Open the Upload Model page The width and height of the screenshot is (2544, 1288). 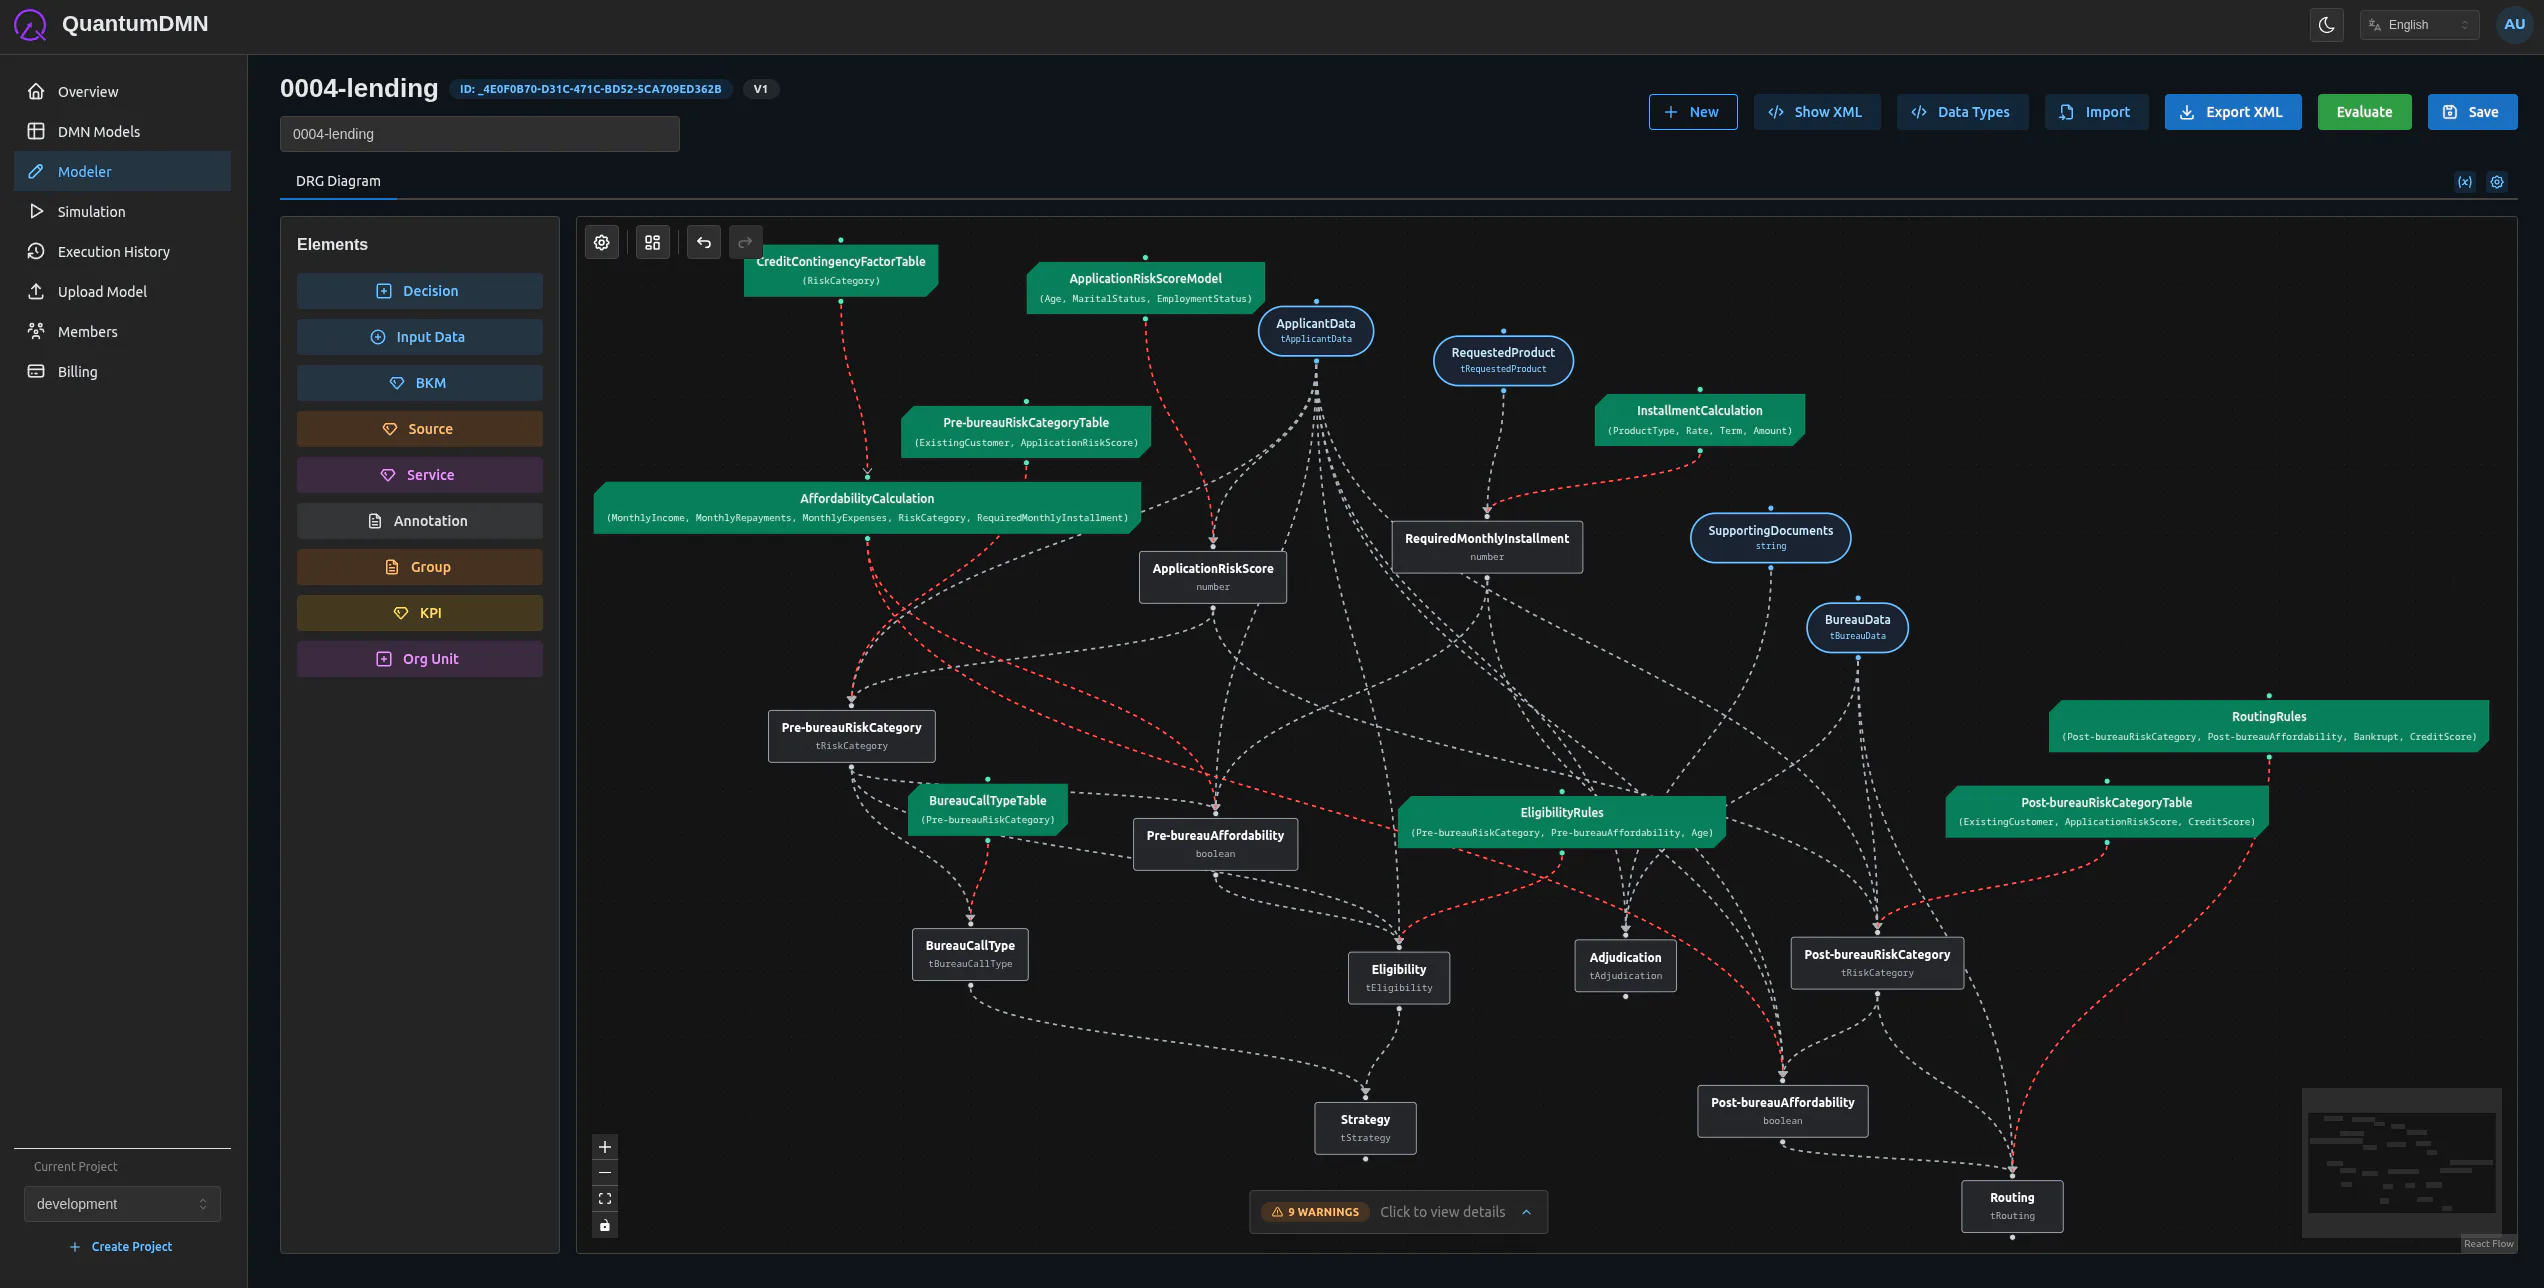[122, 291]
